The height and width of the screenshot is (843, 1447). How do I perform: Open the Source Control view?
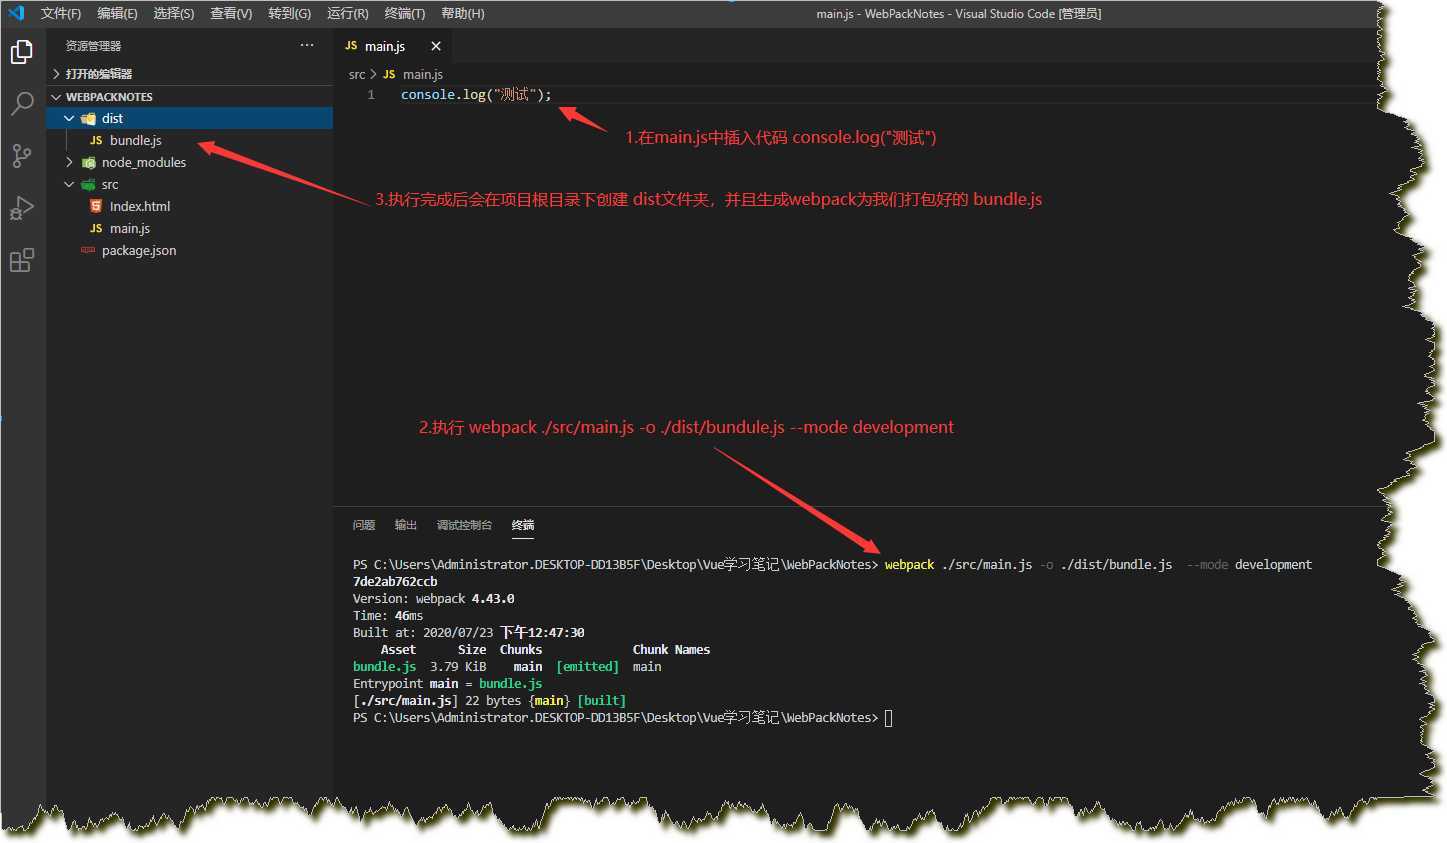pos(22,155)
